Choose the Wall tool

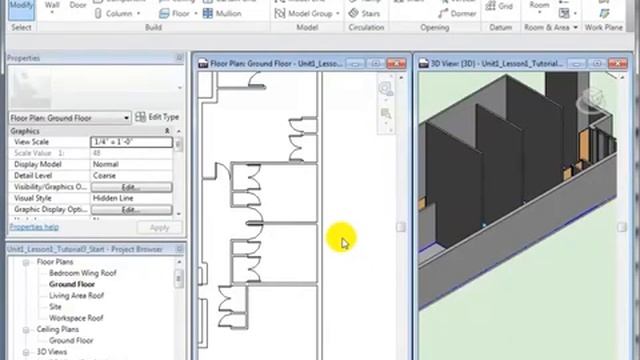[x=52, y=6]
